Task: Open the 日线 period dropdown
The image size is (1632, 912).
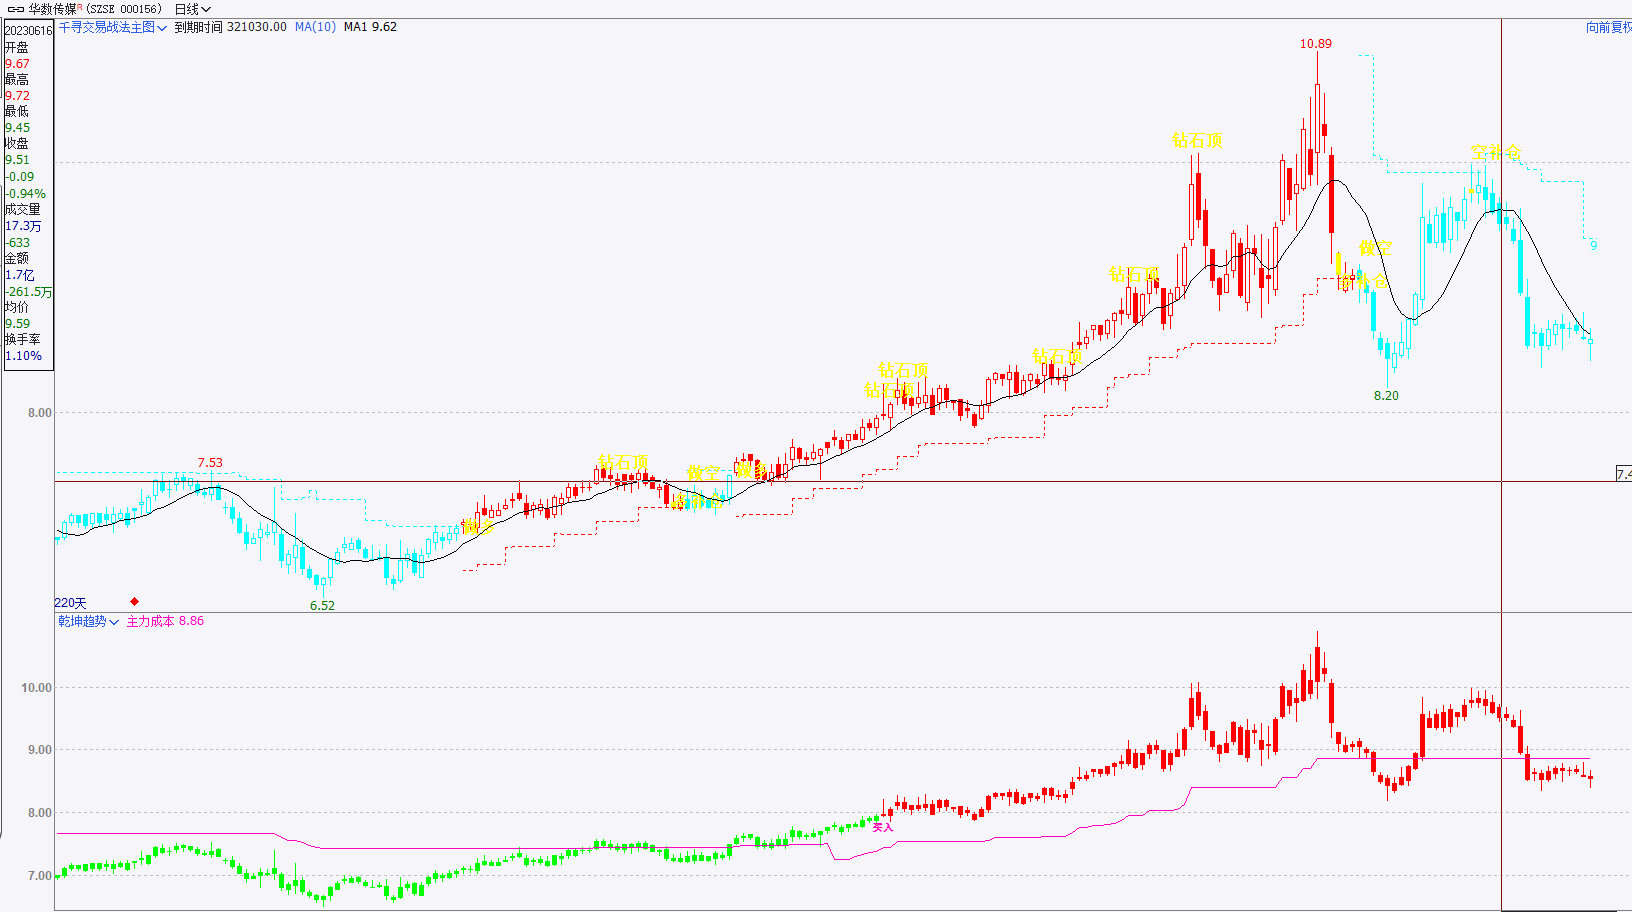Action: (192, 9)
